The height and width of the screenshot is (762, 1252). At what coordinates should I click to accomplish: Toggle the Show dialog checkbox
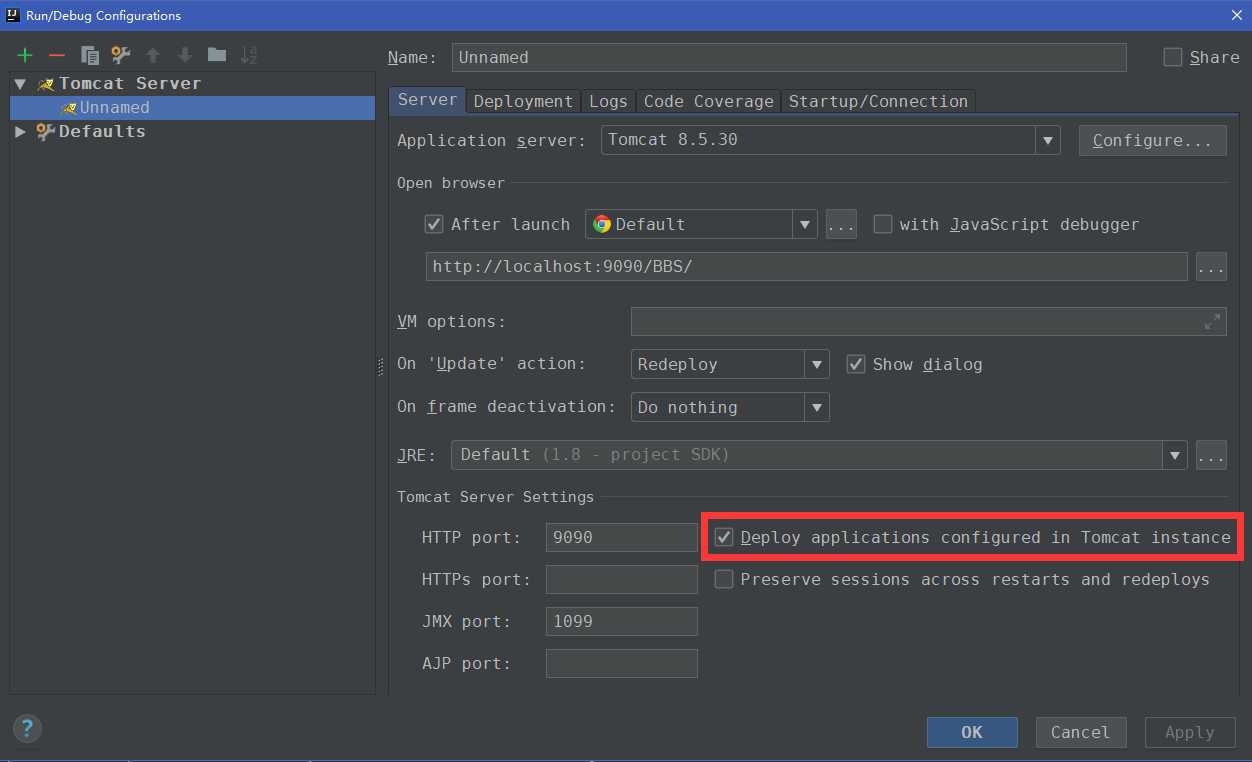pyautogui.click(x=856, y=364)
